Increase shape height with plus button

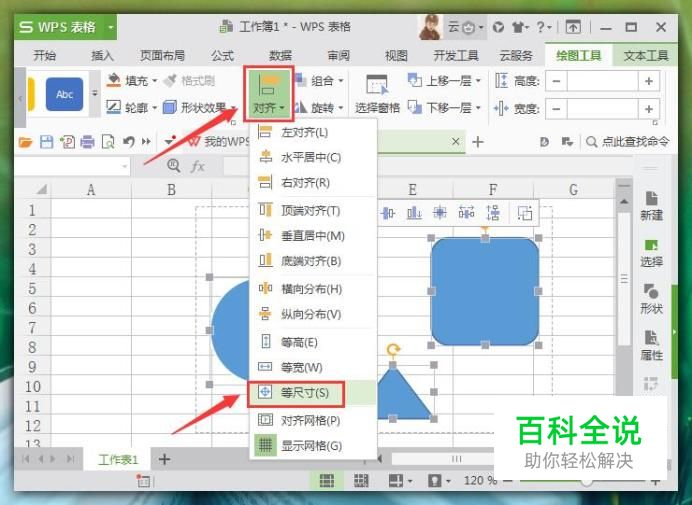(649, 81)
